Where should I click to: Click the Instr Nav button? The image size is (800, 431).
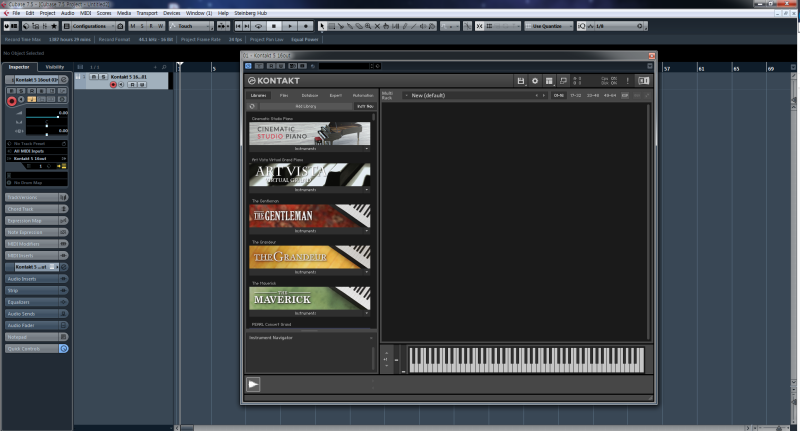click(x=365, y=106)
